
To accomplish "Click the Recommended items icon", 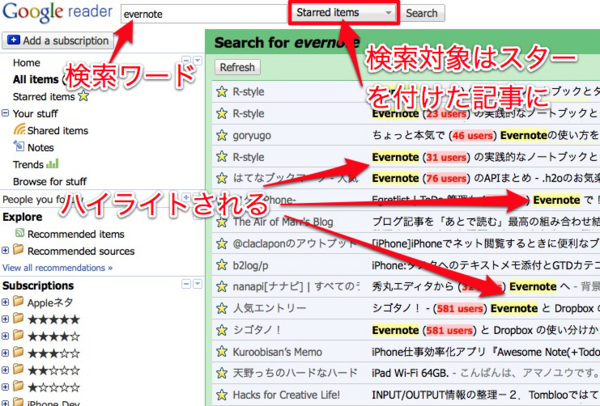I will tap(19, 233).
